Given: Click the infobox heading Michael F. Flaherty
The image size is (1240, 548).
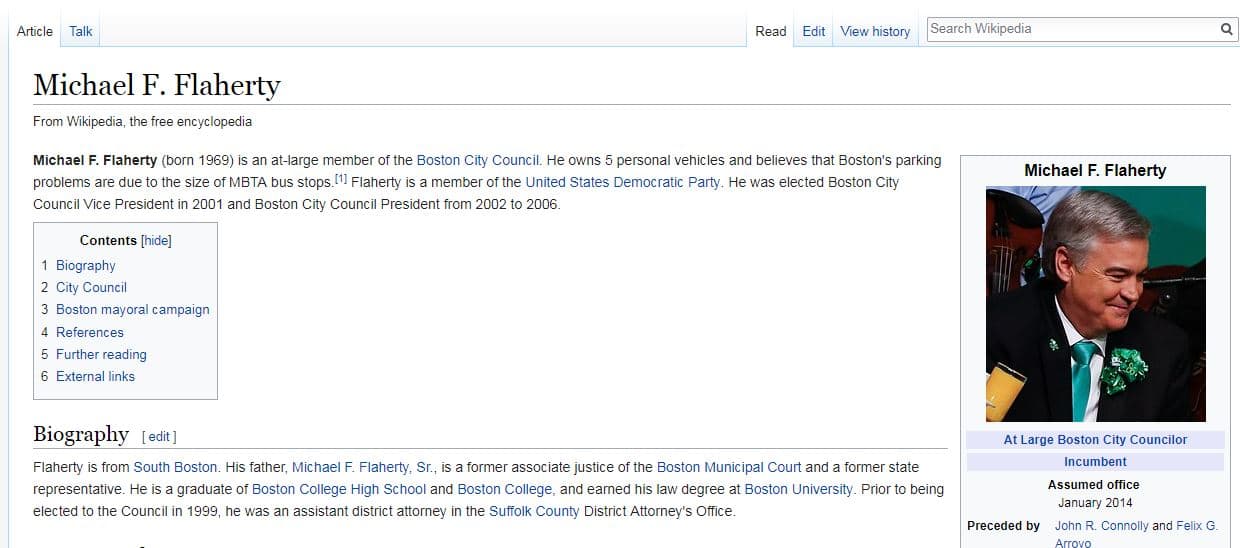Looking at the screenshot, I should point(1095,170).
